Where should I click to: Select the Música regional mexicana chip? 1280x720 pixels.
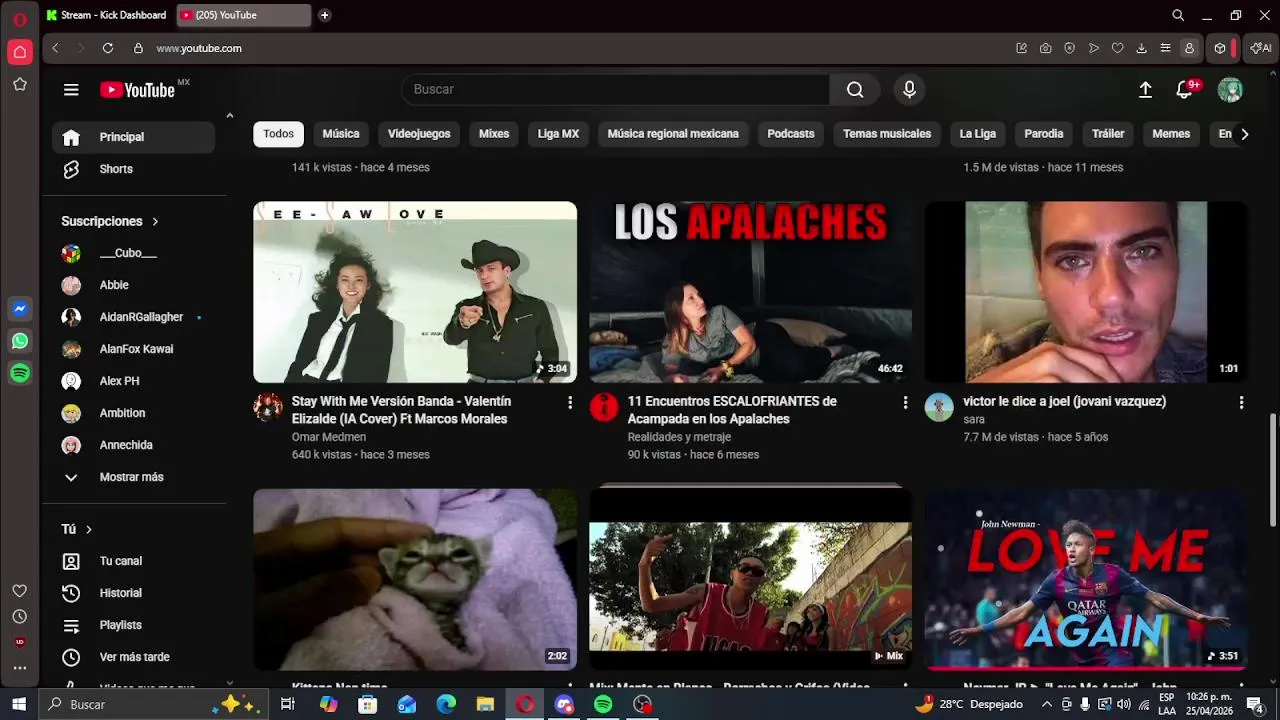coord(673,134)
